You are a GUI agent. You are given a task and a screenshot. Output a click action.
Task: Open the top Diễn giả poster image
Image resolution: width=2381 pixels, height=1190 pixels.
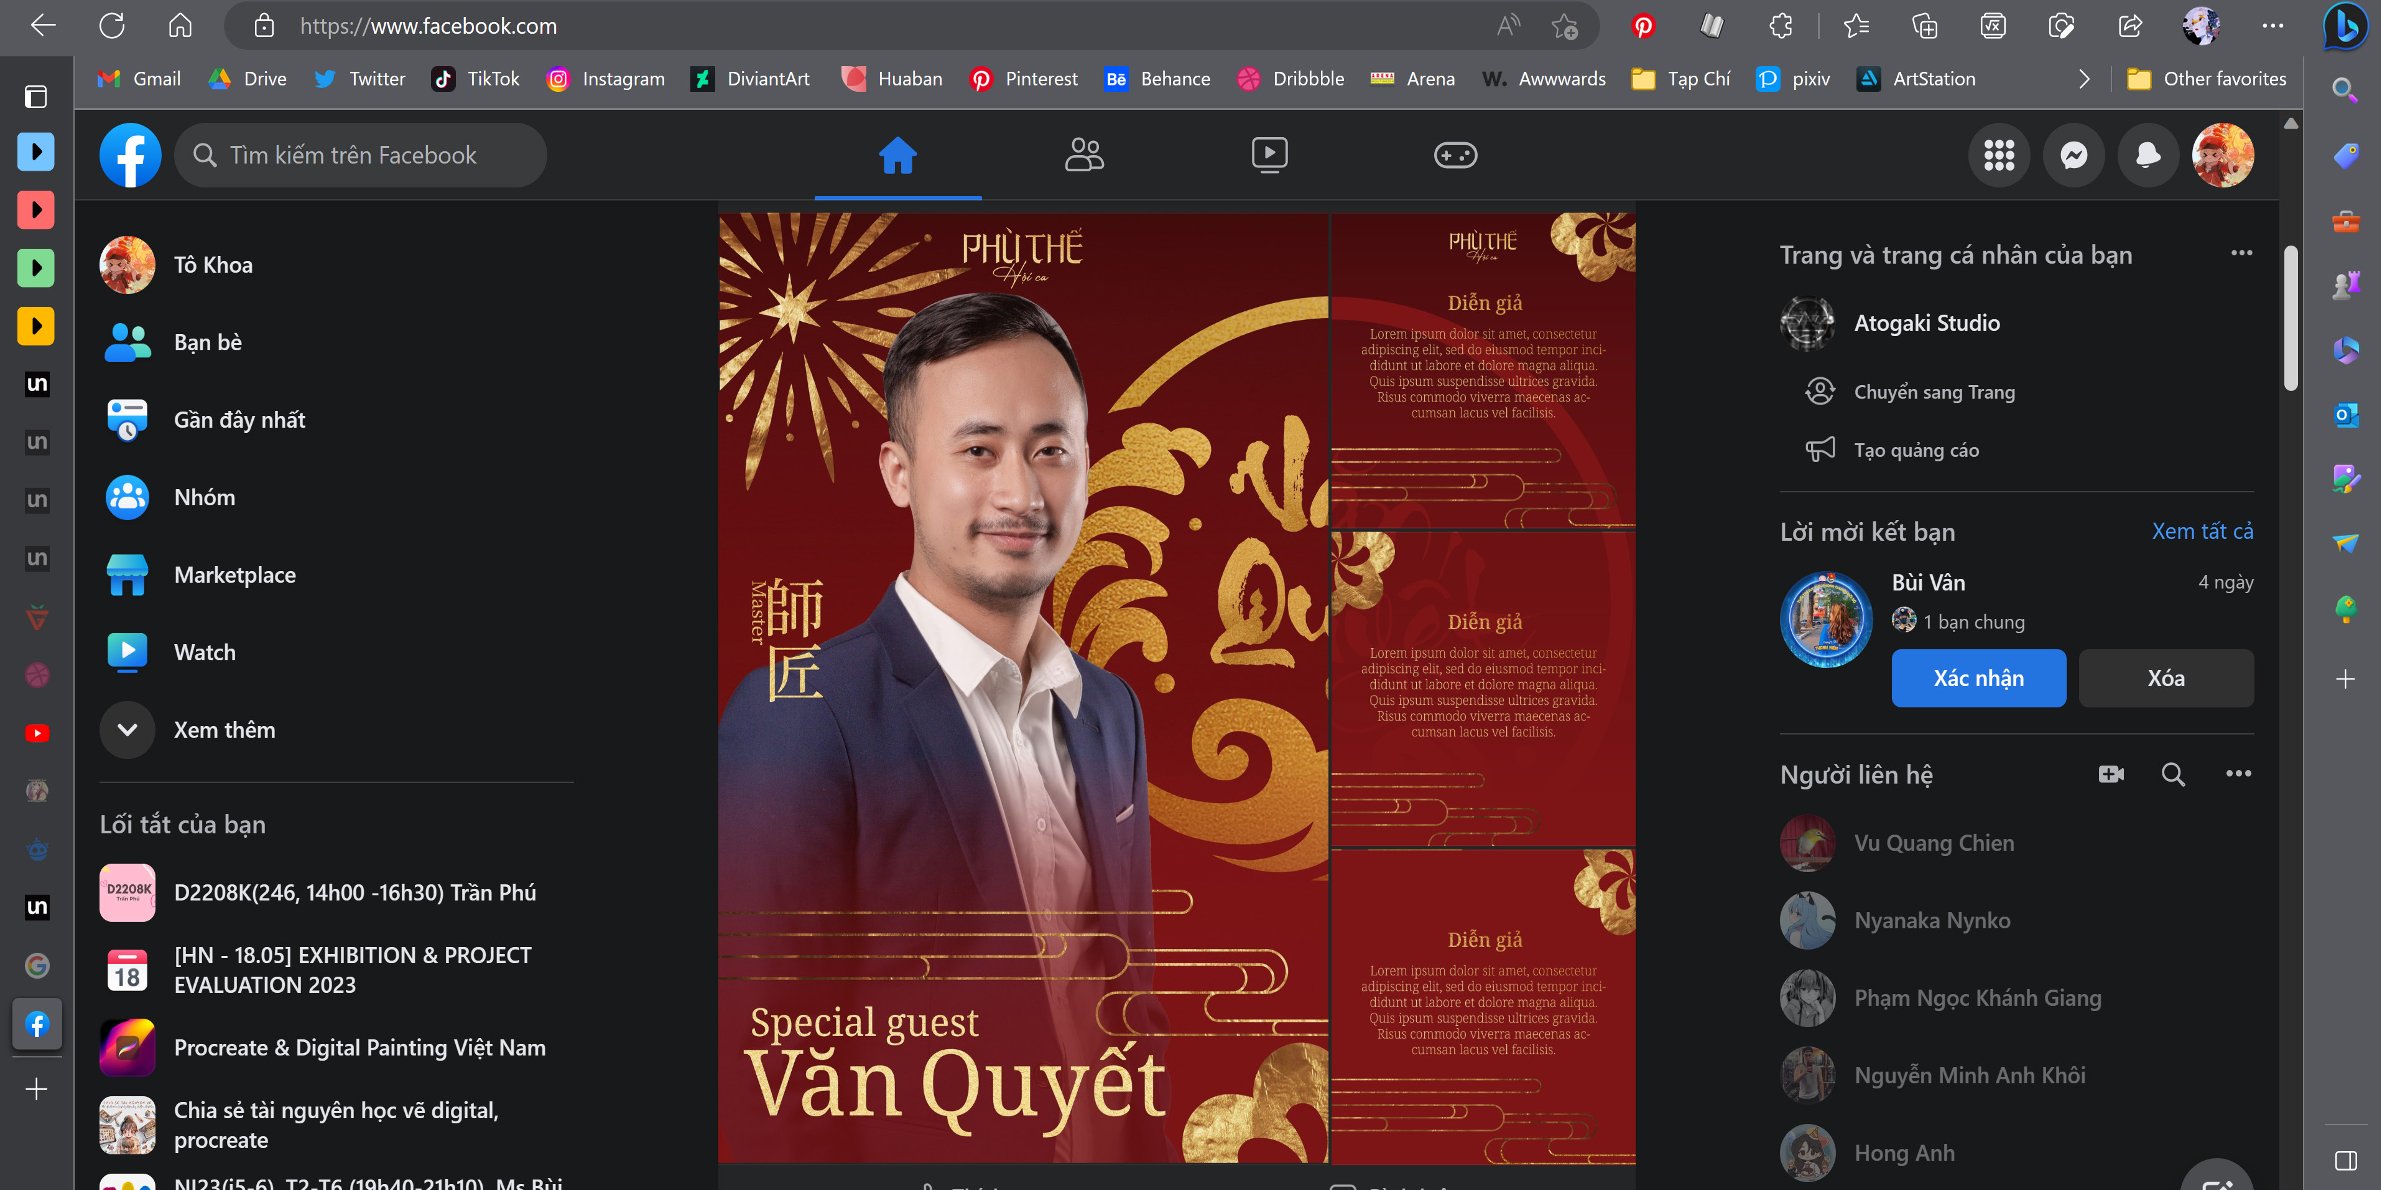click(x=1483, y=370)
